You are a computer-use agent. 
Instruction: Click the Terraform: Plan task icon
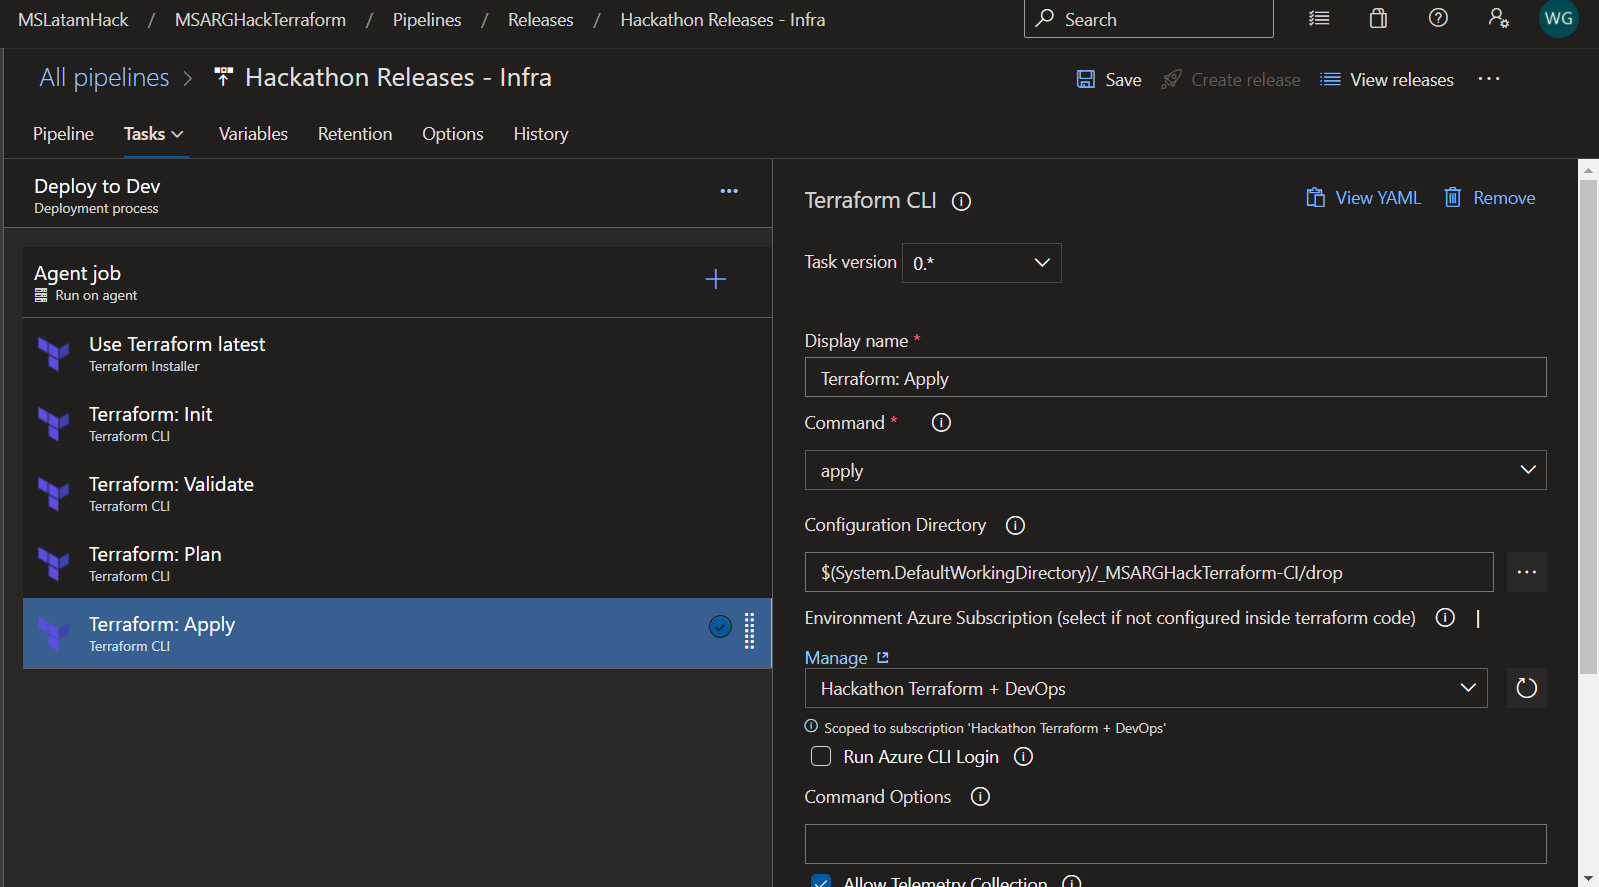[x=53, y=563]
